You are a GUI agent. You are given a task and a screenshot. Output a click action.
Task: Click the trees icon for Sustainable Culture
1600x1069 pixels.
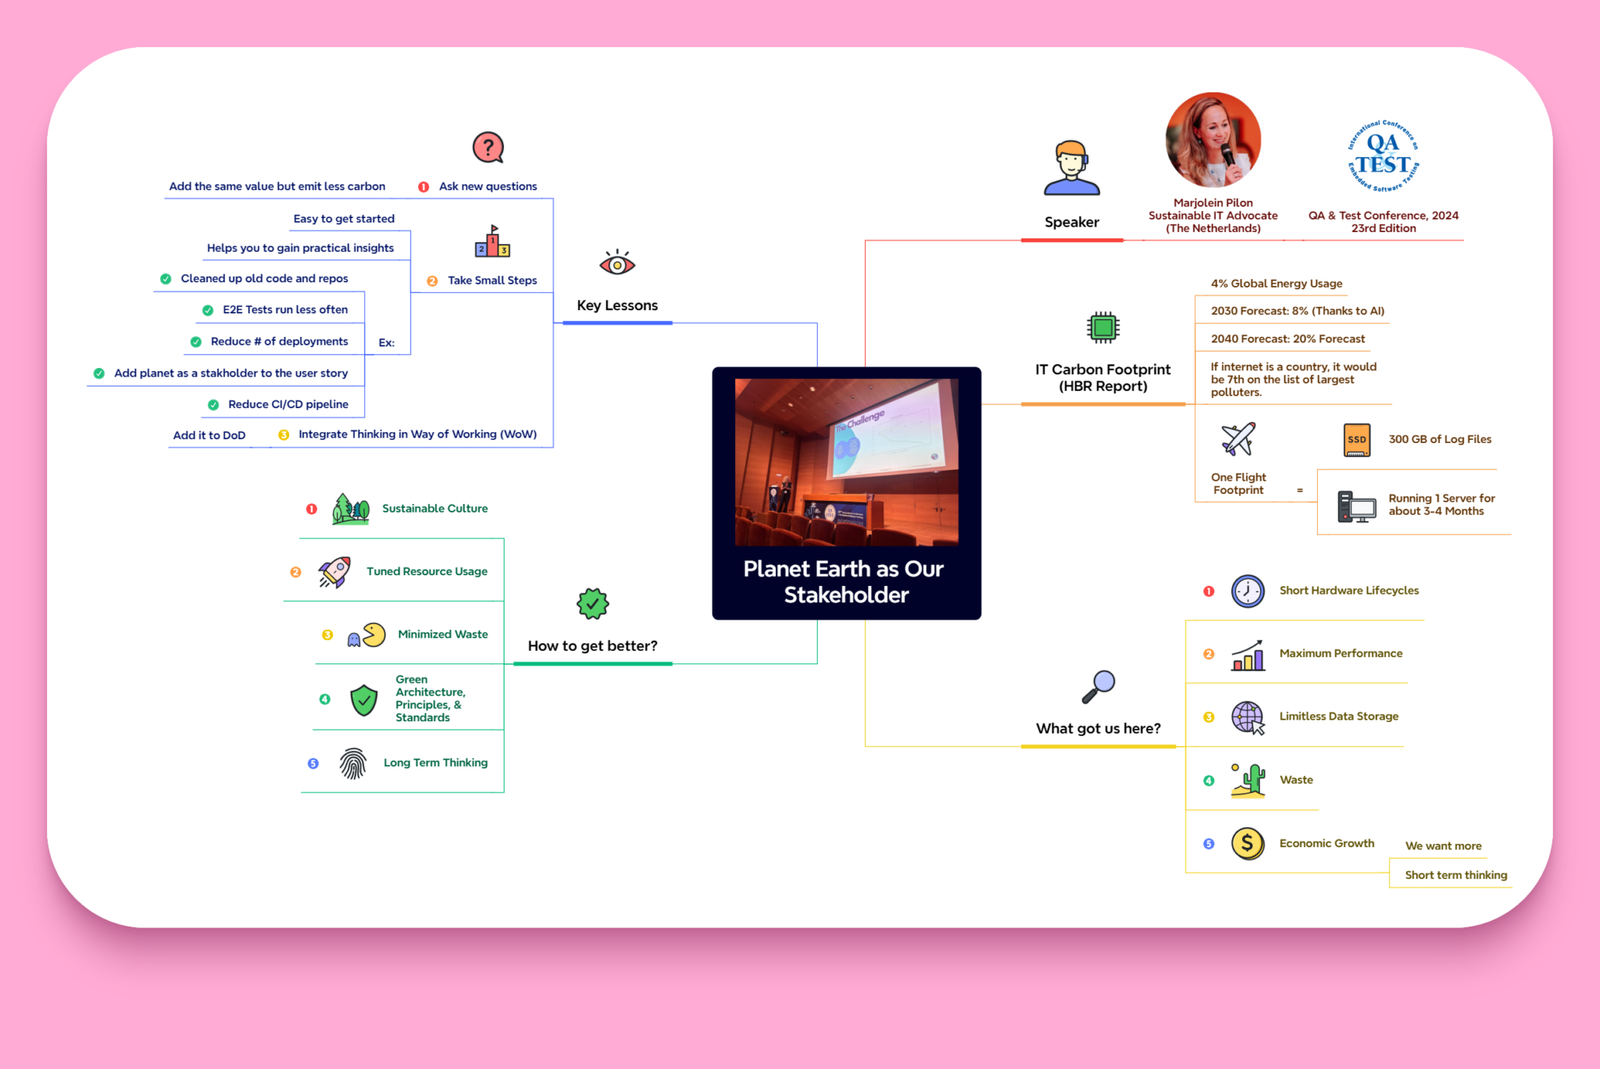tap(351, 509)
